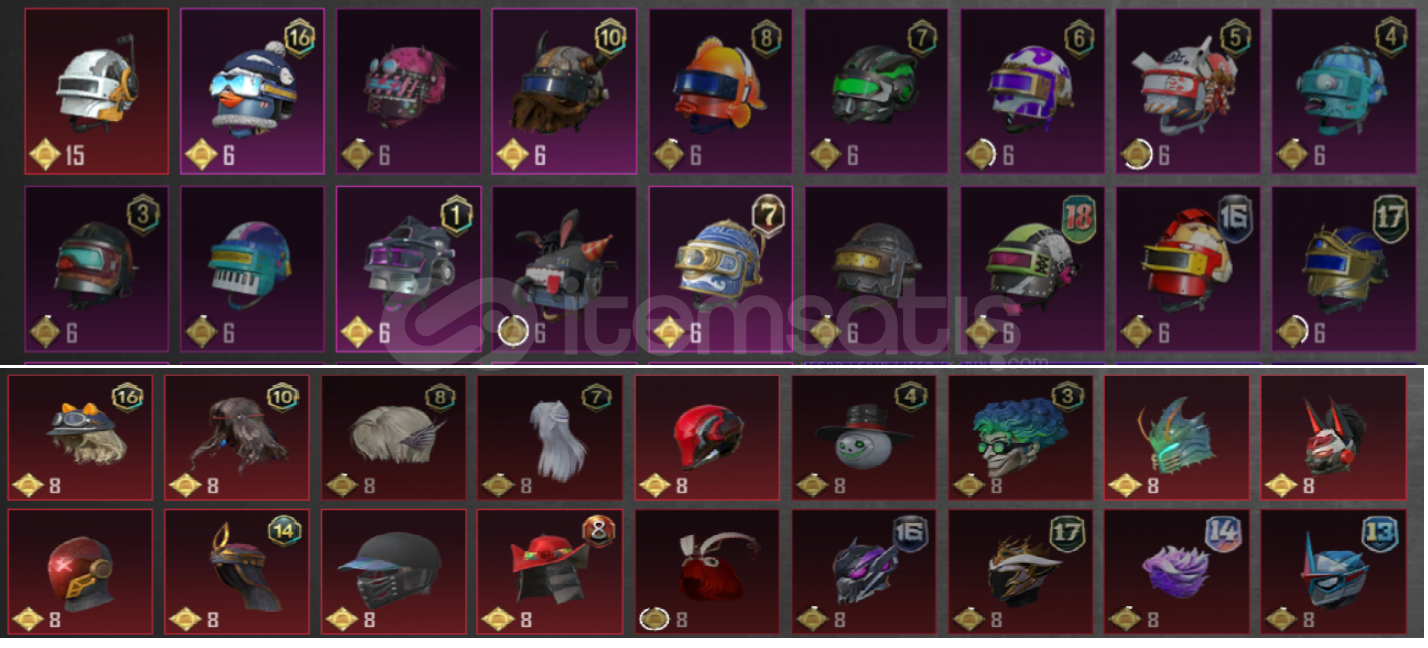Screen dimensions: 1428x648
Task: Pick the bearded Viking horned helmet
Action: tap(564, 91)
